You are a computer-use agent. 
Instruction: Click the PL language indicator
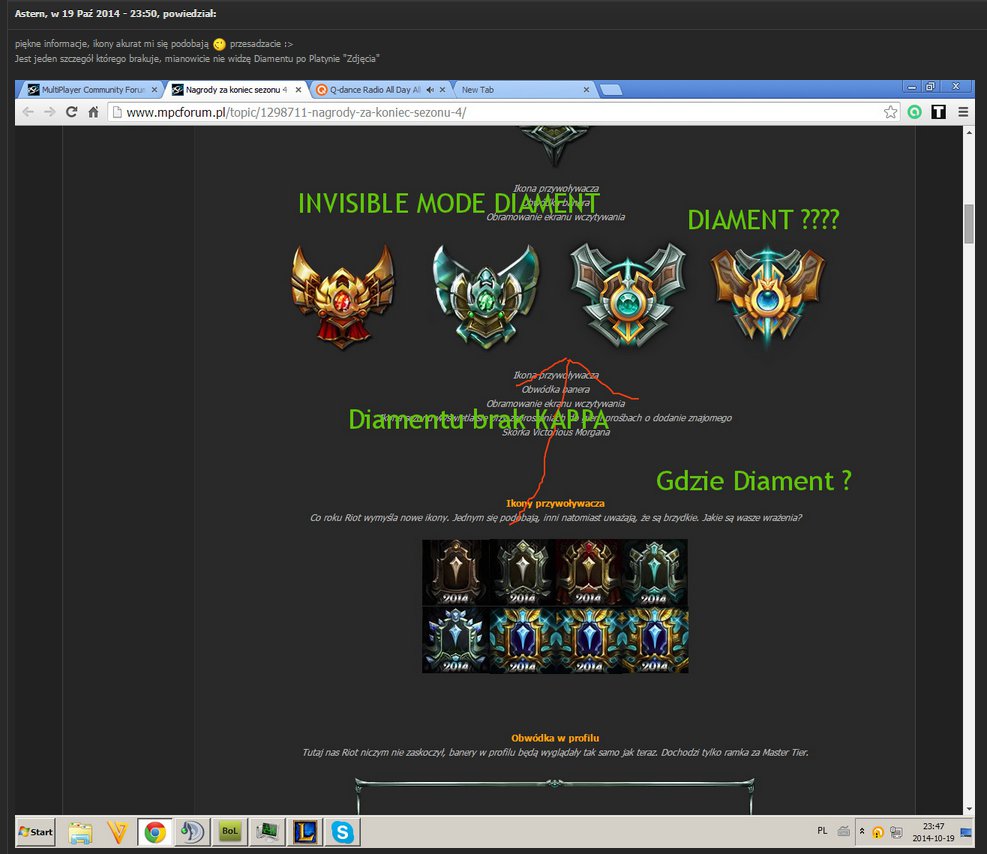tap(822, 831)
